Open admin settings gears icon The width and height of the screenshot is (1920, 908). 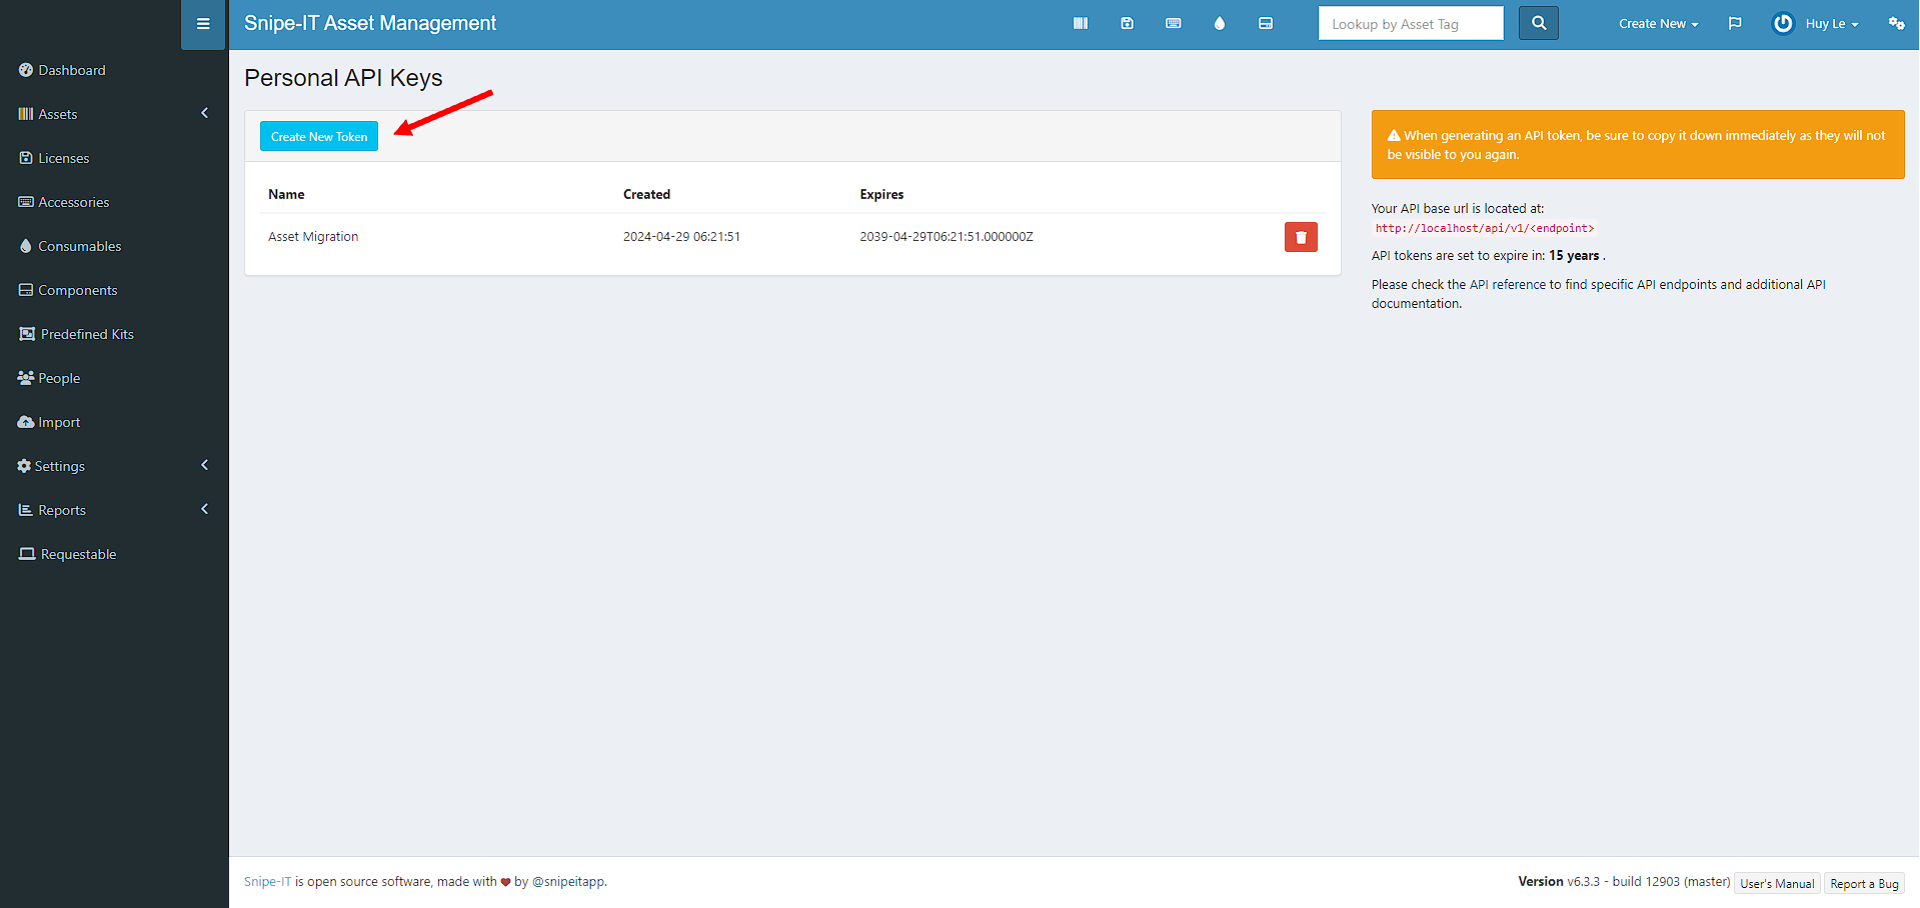click(1896, 24)
